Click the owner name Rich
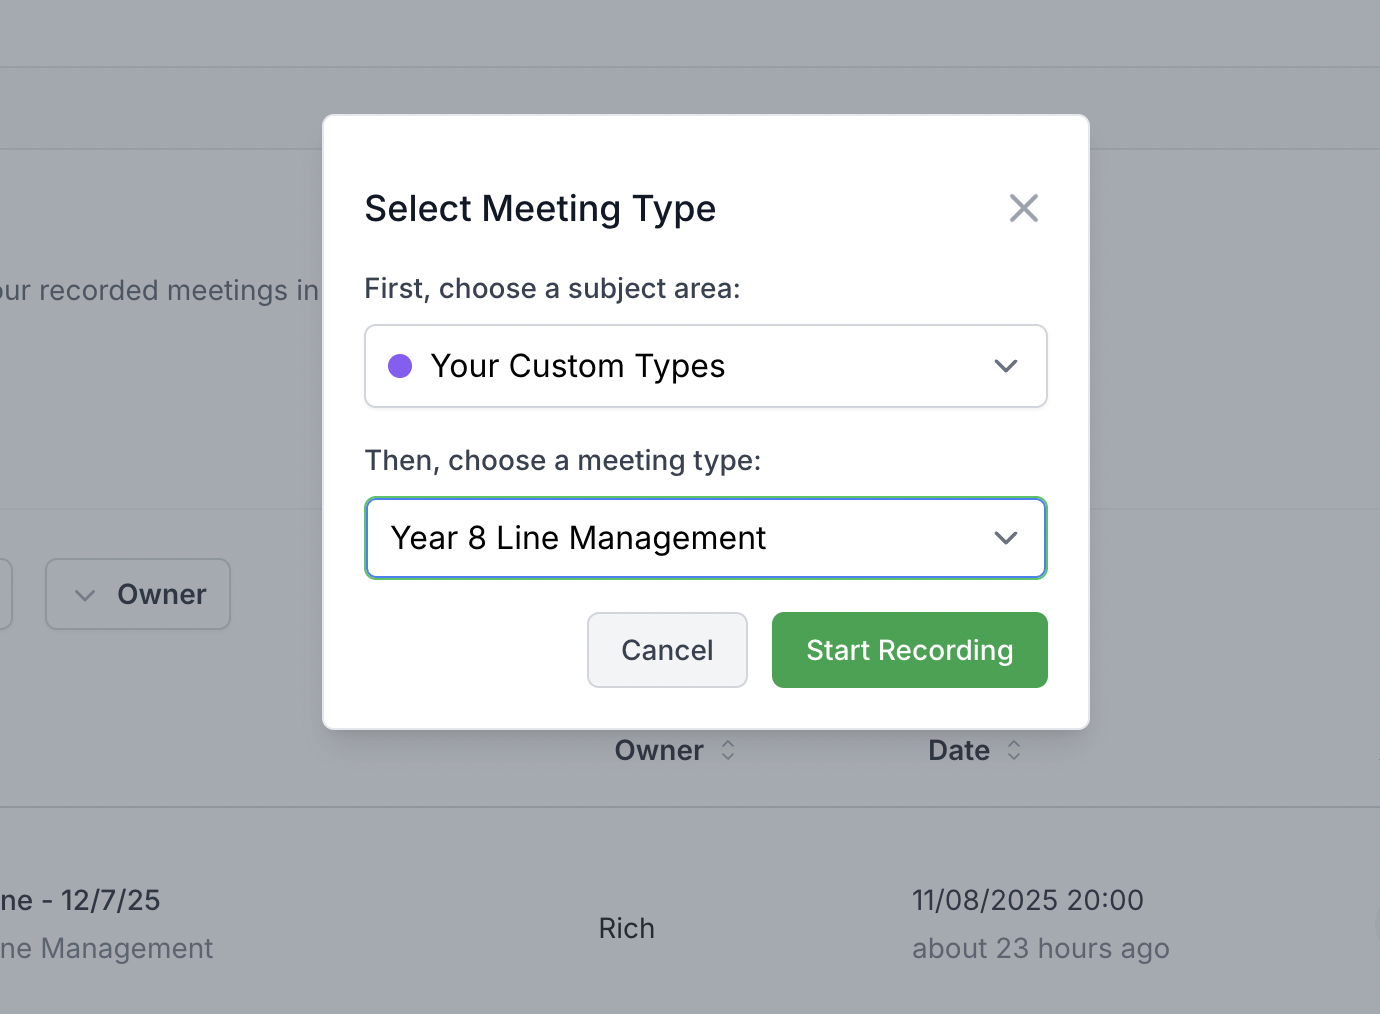This screenshot has height=1014, width=1380. [x=626, y=928]
